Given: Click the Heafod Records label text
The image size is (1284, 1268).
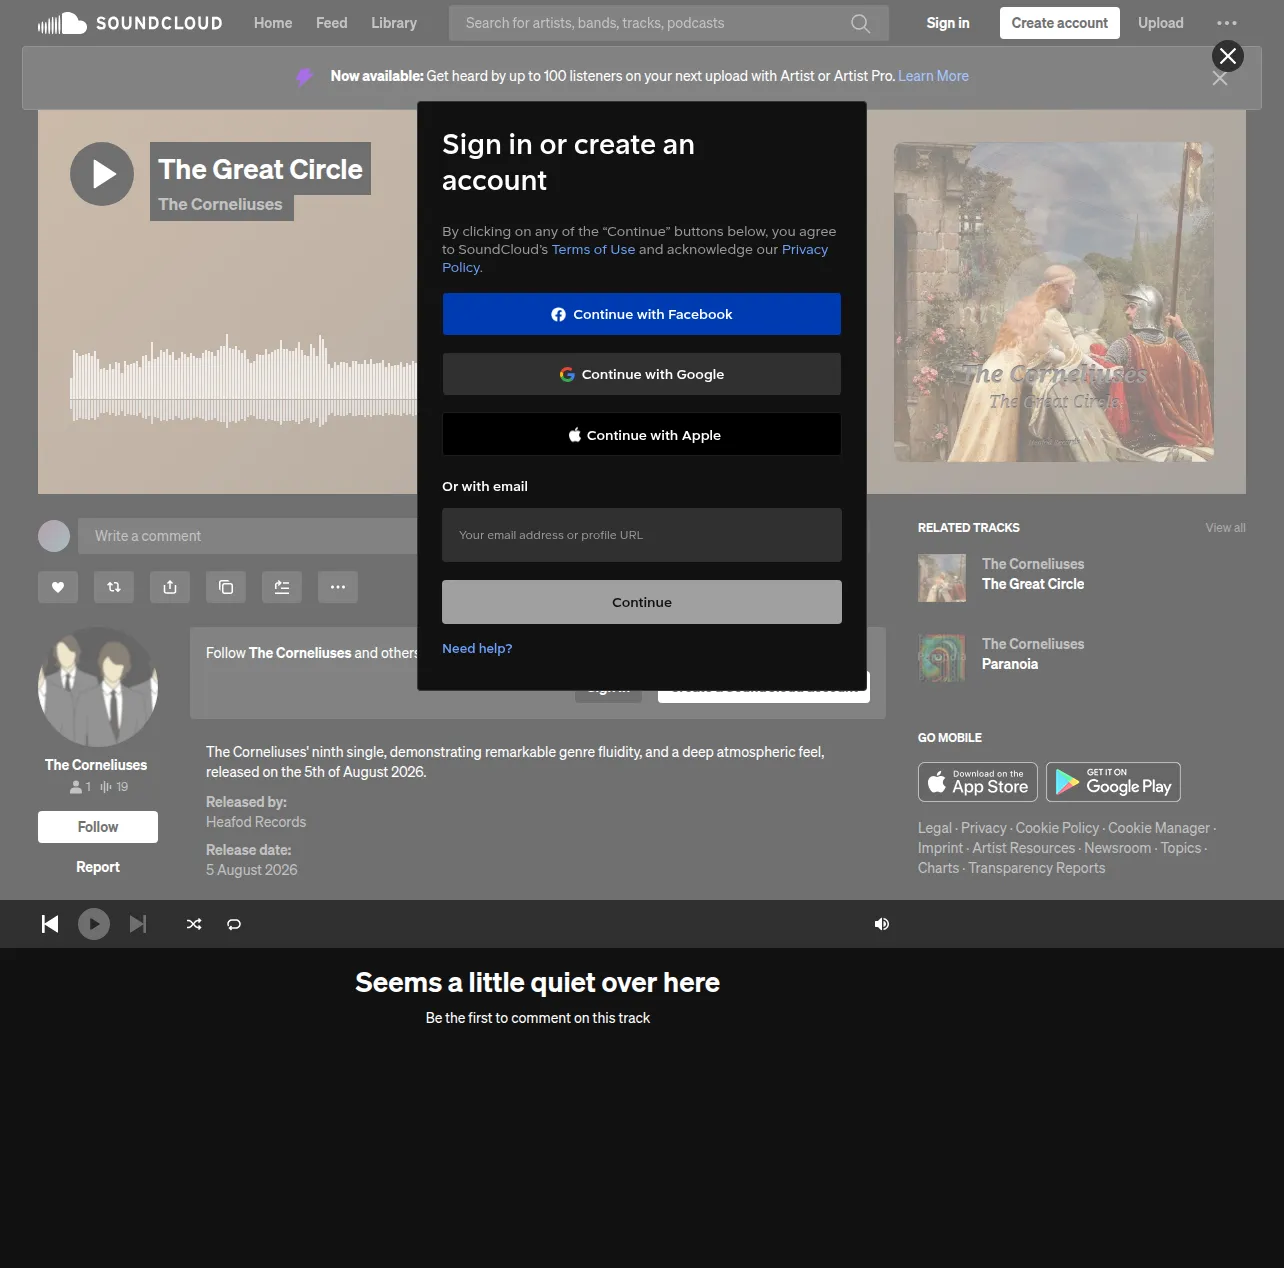Looking at the screenshot, I should coord(256,822).
